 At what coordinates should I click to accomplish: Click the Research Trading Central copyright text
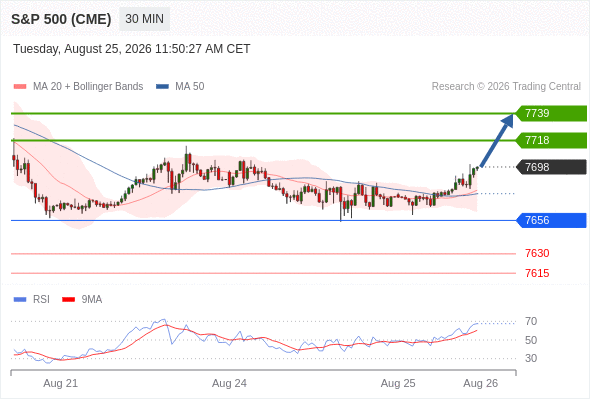click(x=506, y=87)
